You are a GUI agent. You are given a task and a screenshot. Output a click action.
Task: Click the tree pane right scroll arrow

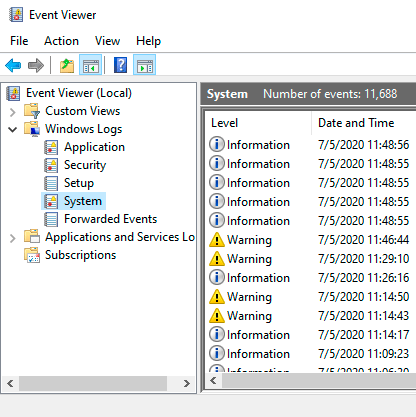coord(187,383)
